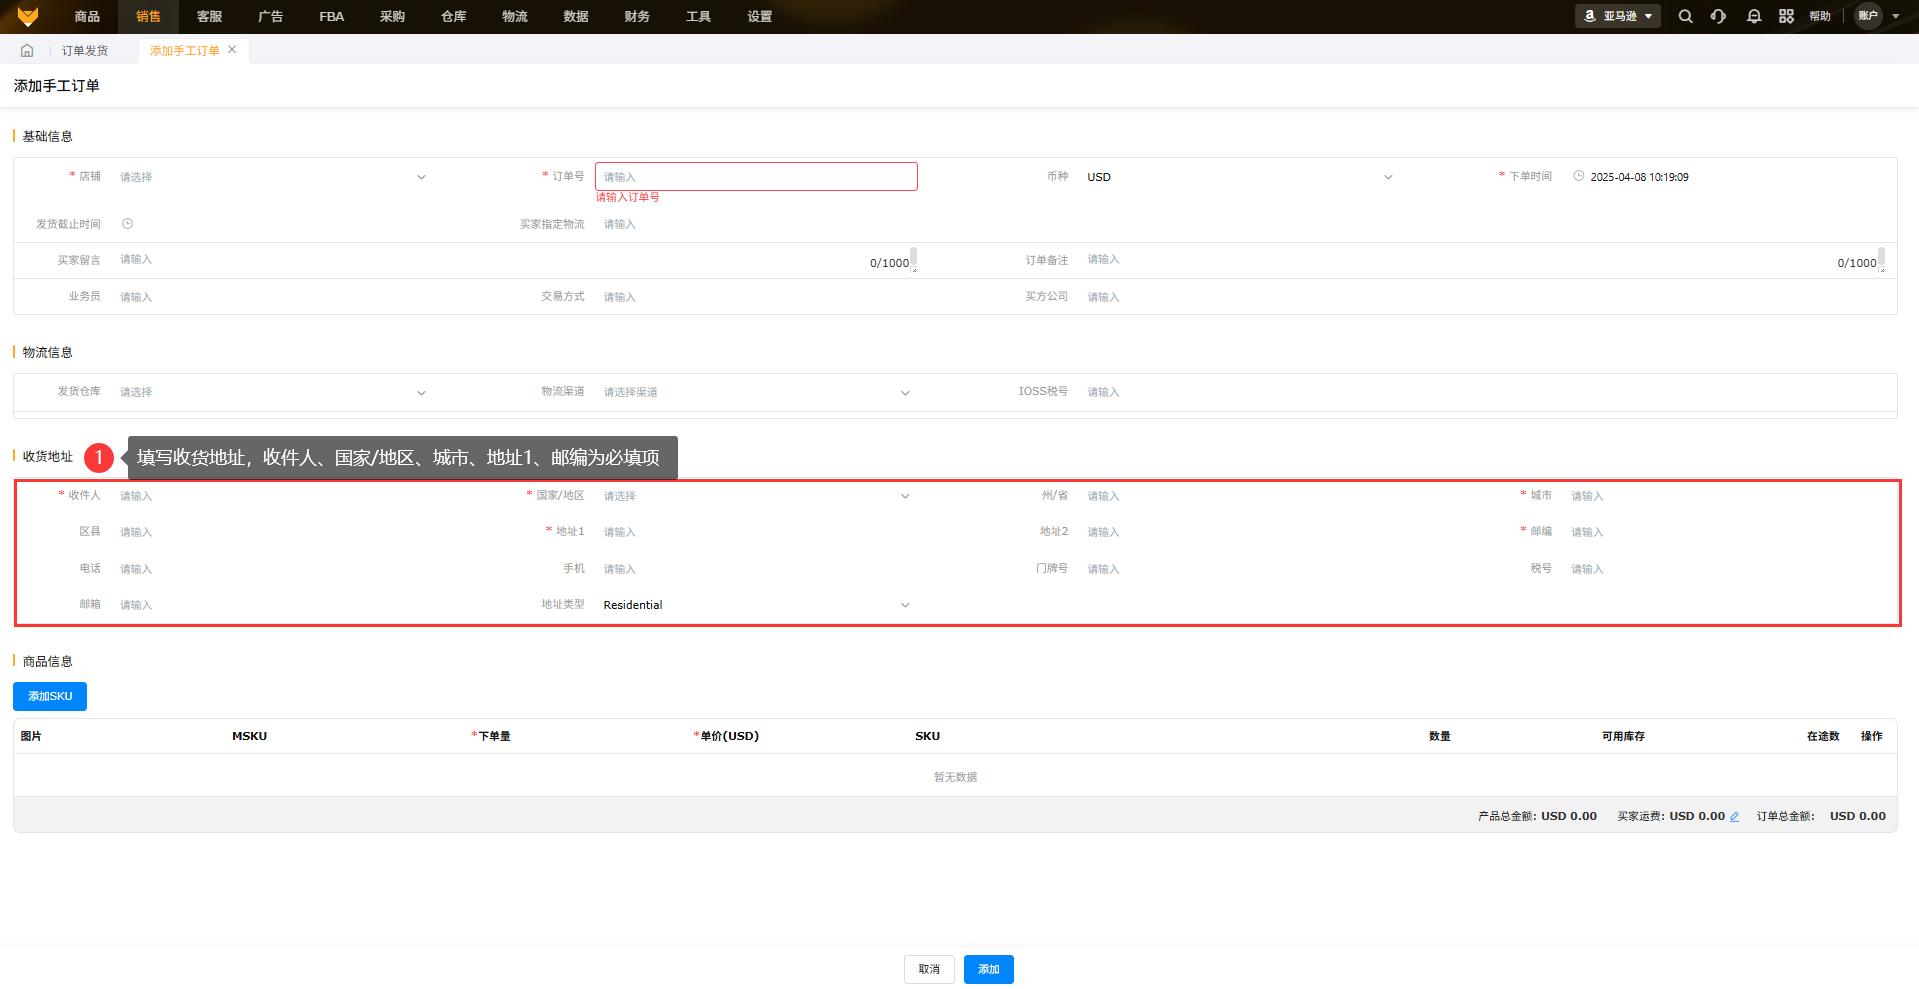
Task: Open the 仓库 menu
Action: [453, 17]
